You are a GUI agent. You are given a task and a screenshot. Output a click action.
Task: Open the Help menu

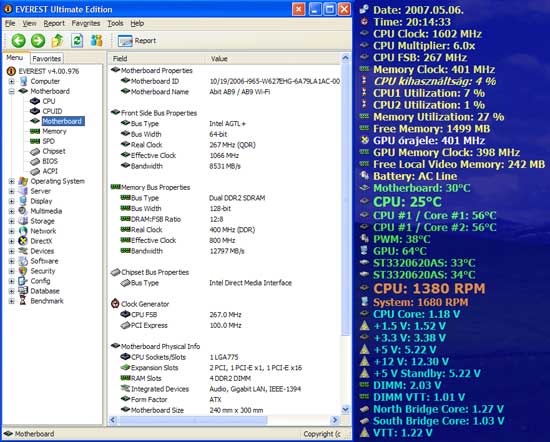(x=137, y=24)
